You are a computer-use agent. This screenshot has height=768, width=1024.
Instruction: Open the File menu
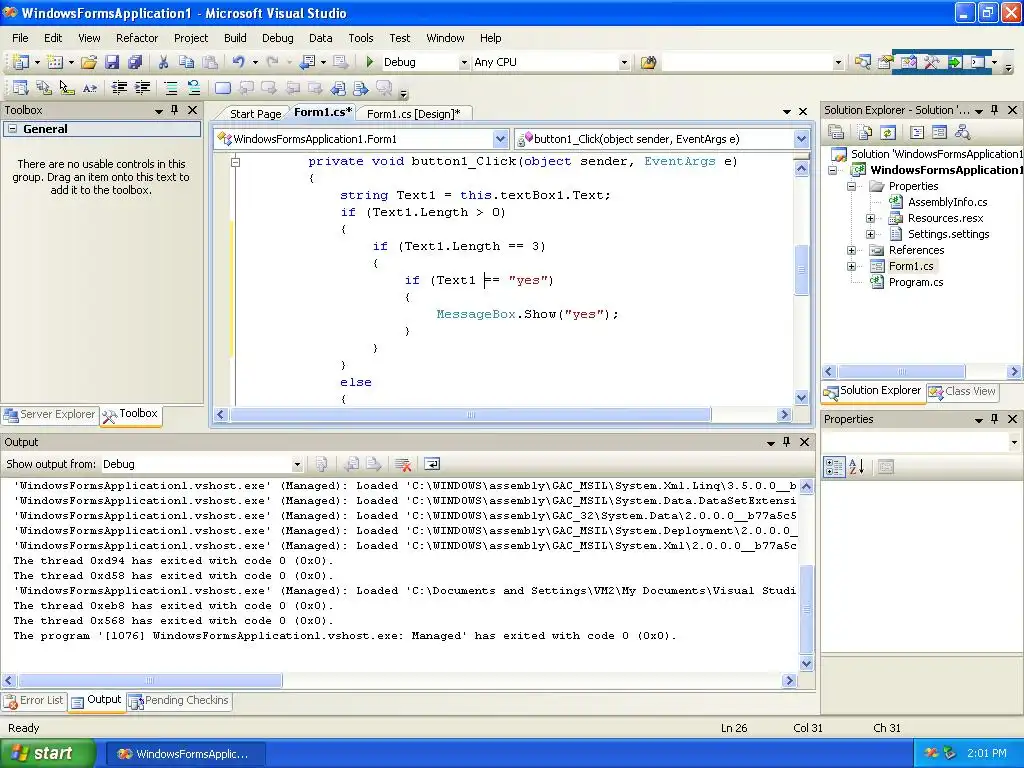(x=20, y=38)
